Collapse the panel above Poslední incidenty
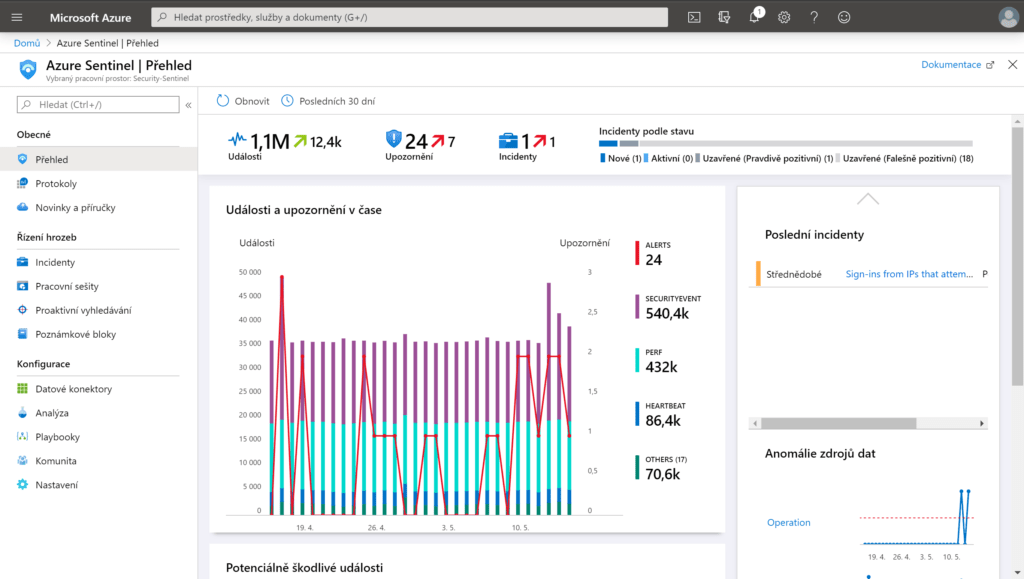Image resolution: width=1024 pixels, height=579 pixels. pos(868,199)
